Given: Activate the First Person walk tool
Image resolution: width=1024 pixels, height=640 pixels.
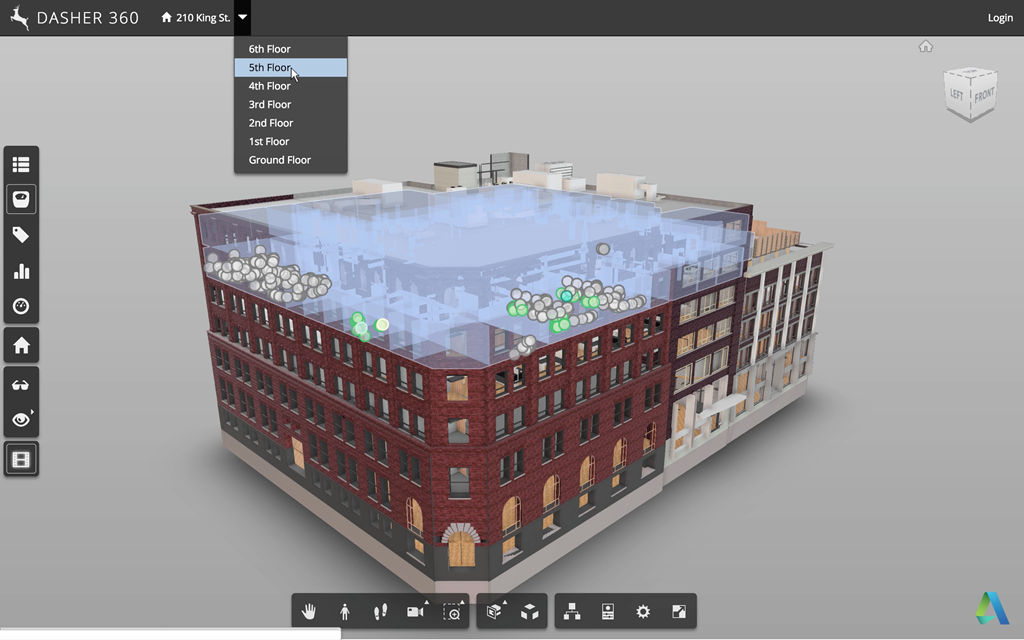Looking at the screenshot, I should click(x=345, y=612).
